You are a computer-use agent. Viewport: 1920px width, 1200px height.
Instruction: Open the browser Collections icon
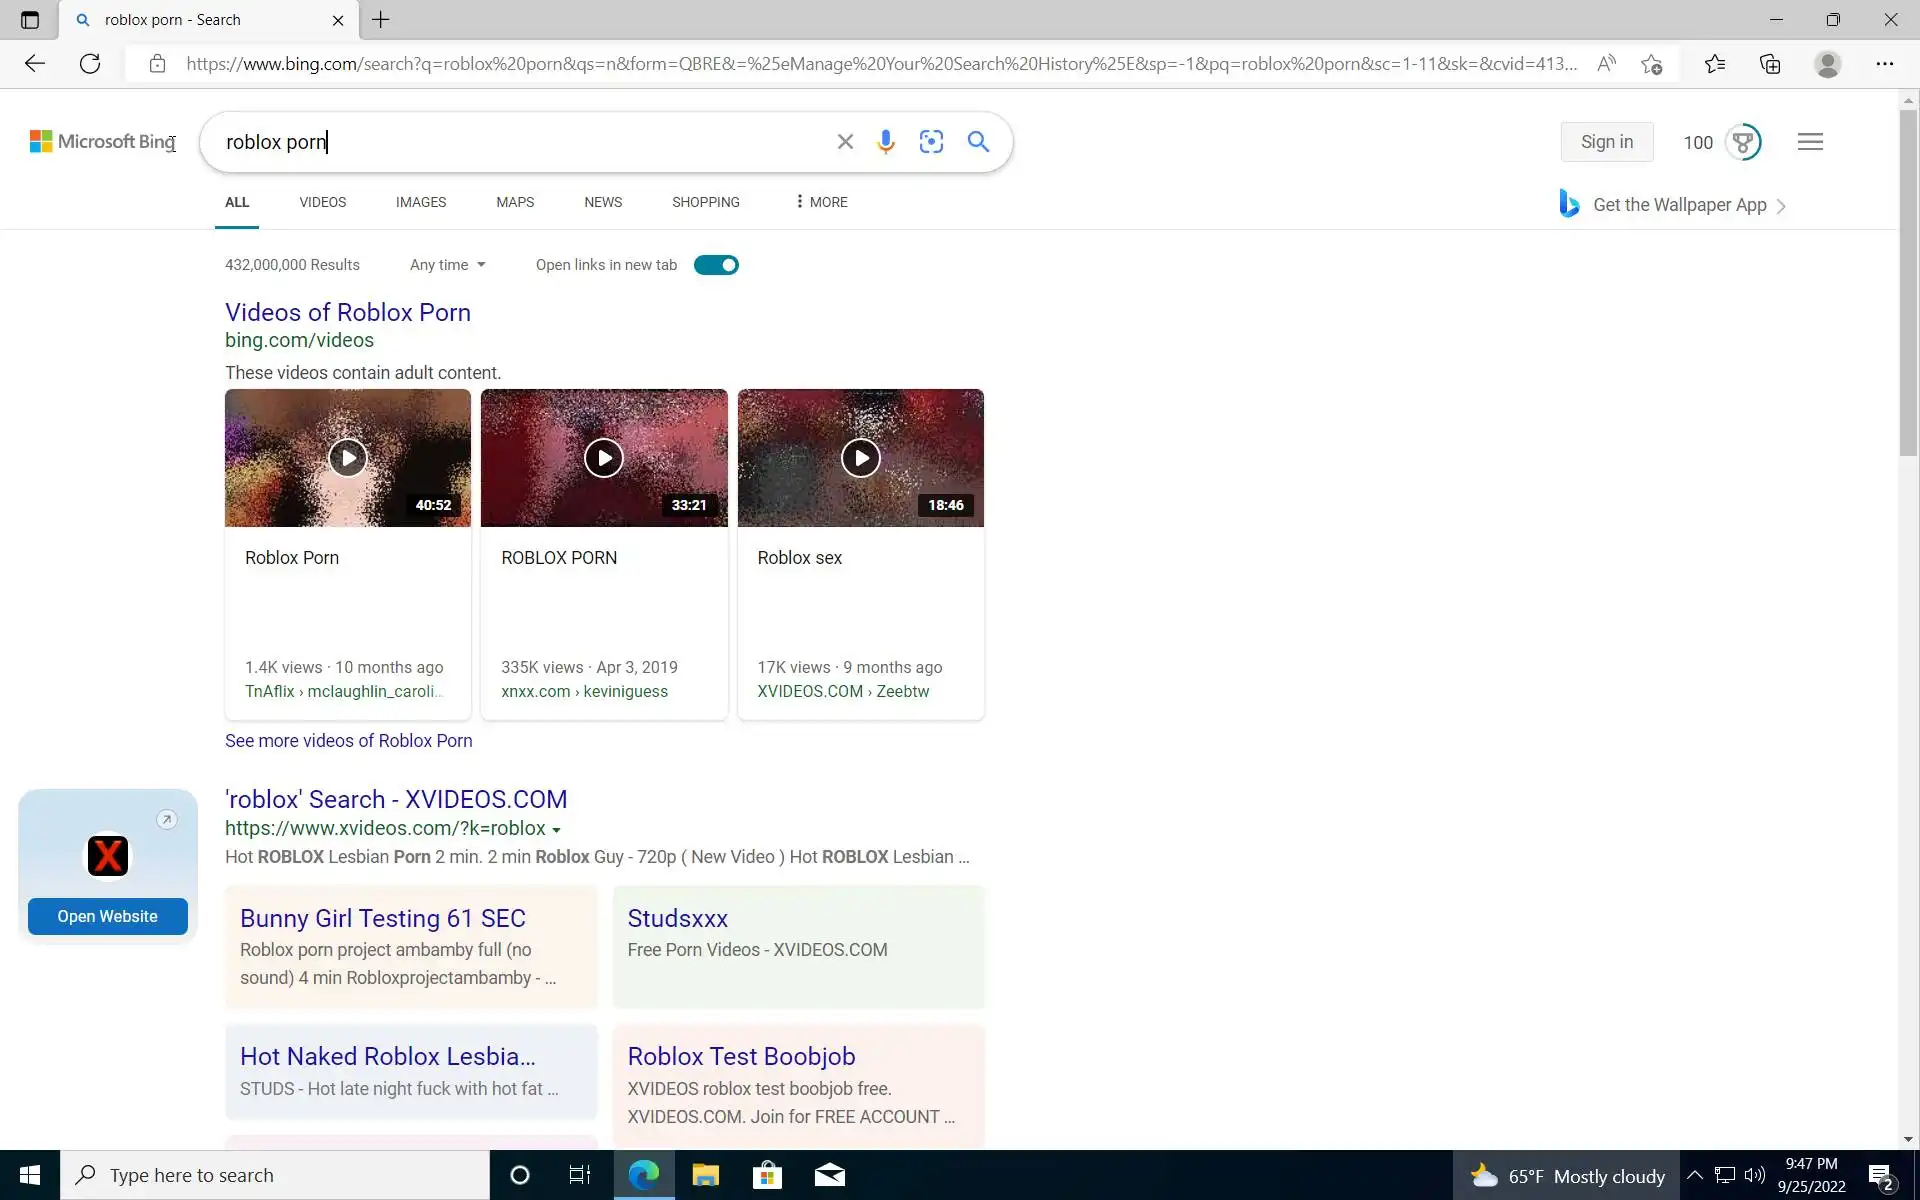(1770, 64)
